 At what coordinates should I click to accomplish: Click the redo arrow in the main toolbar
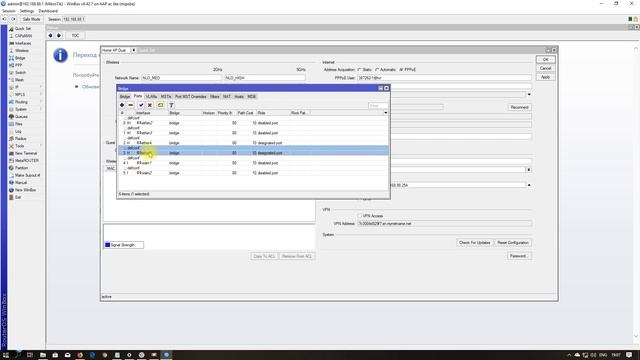click(x=13, y=19)
